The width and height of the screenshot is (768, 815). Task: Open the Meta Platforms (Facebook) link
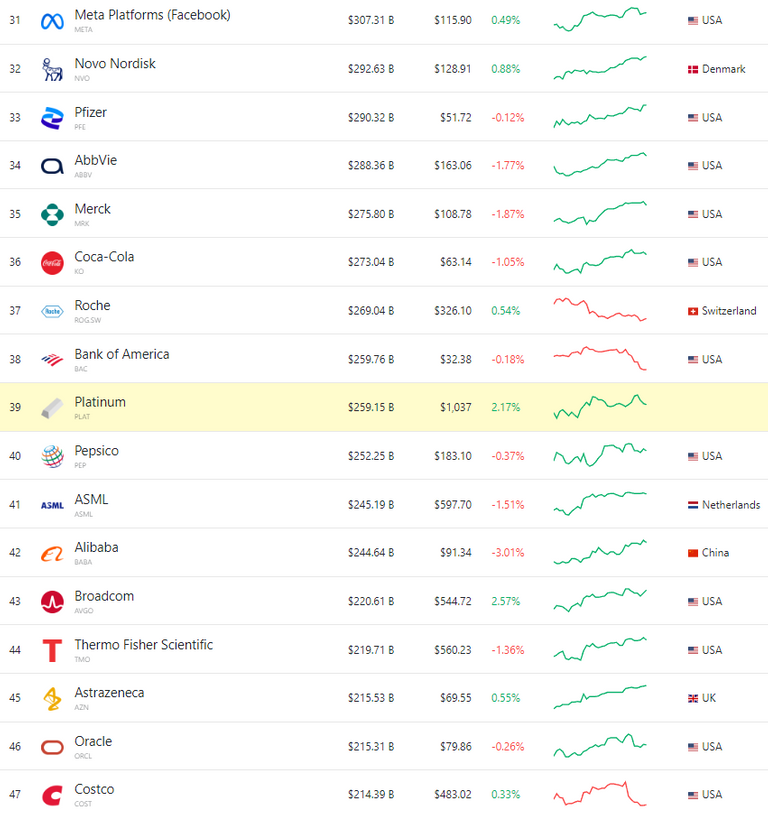click(x=152, y=15)
